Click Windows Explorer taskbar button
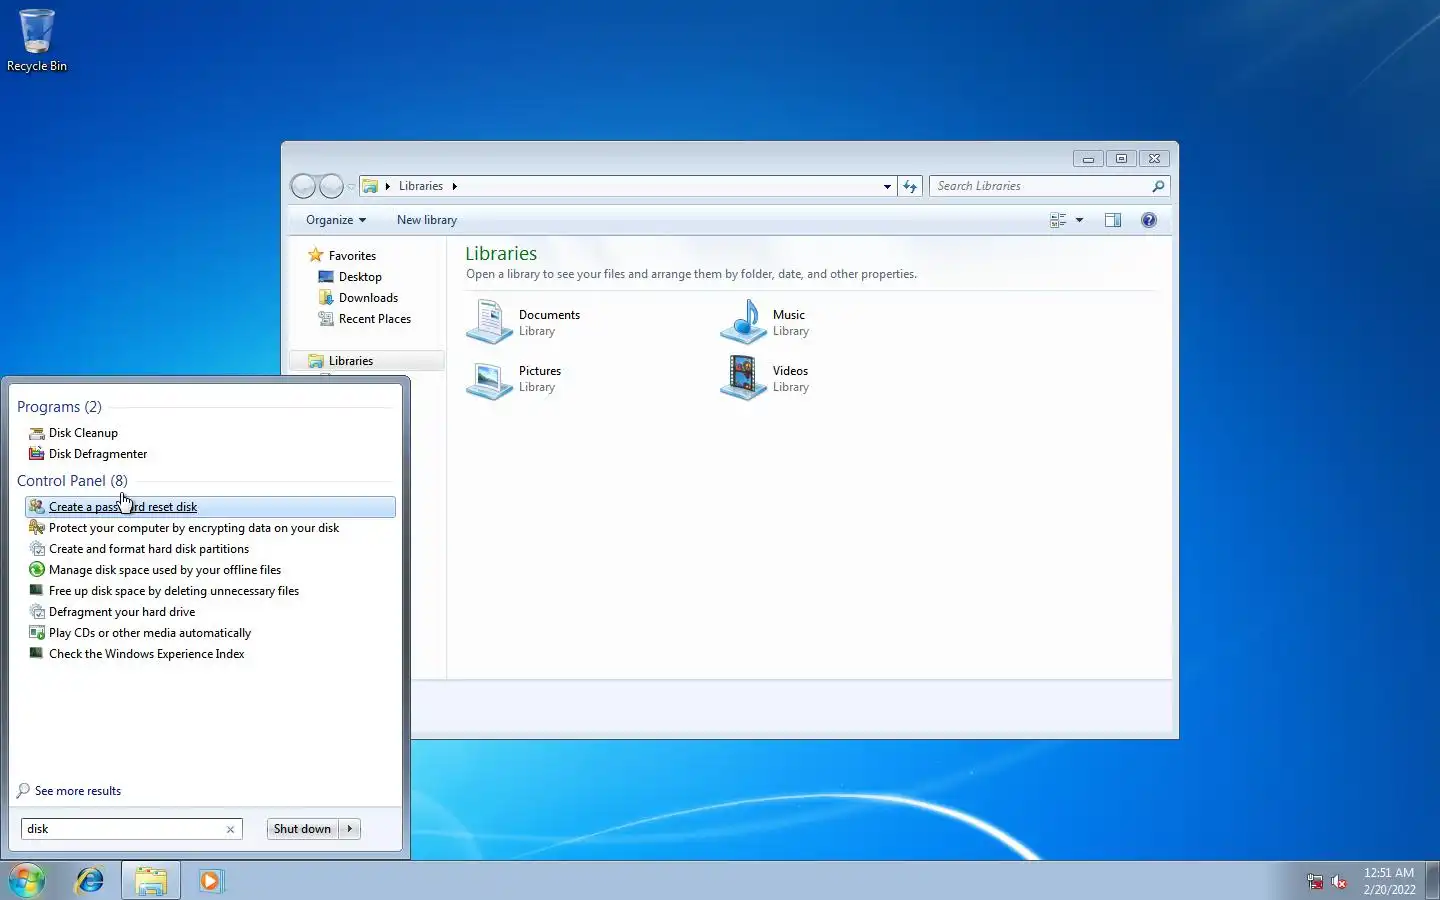 point(151,881)
